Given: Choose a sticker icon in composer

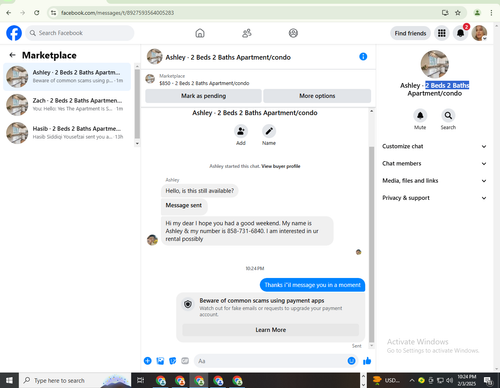Looking at the screenshot, I should (172, 361).
